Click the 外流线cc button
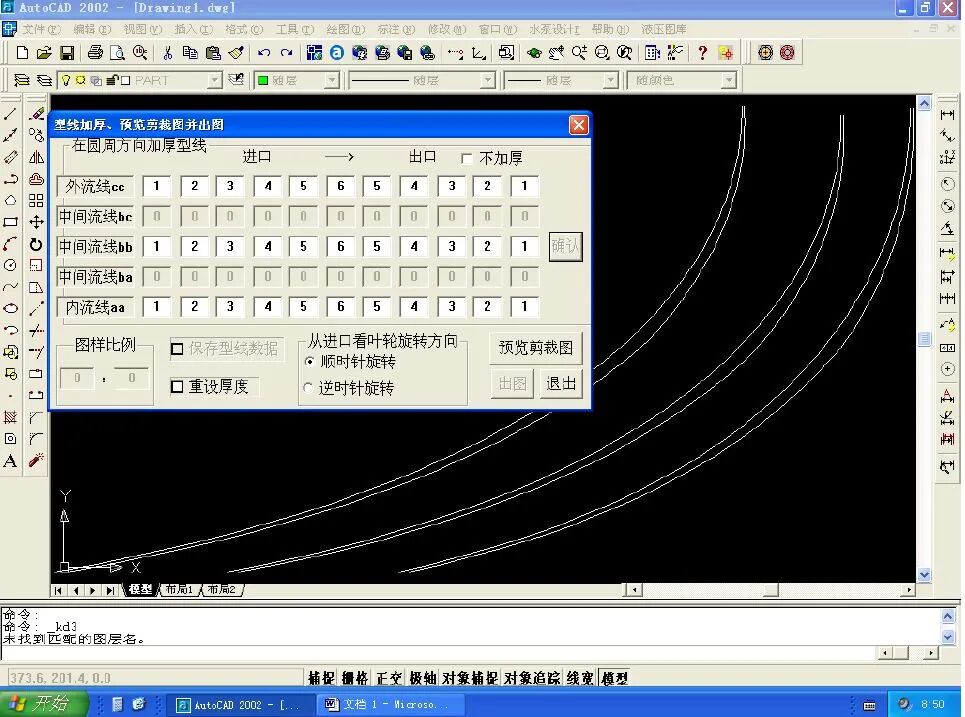The height and width of the screenshot is (717, 965). click(95, 186)
